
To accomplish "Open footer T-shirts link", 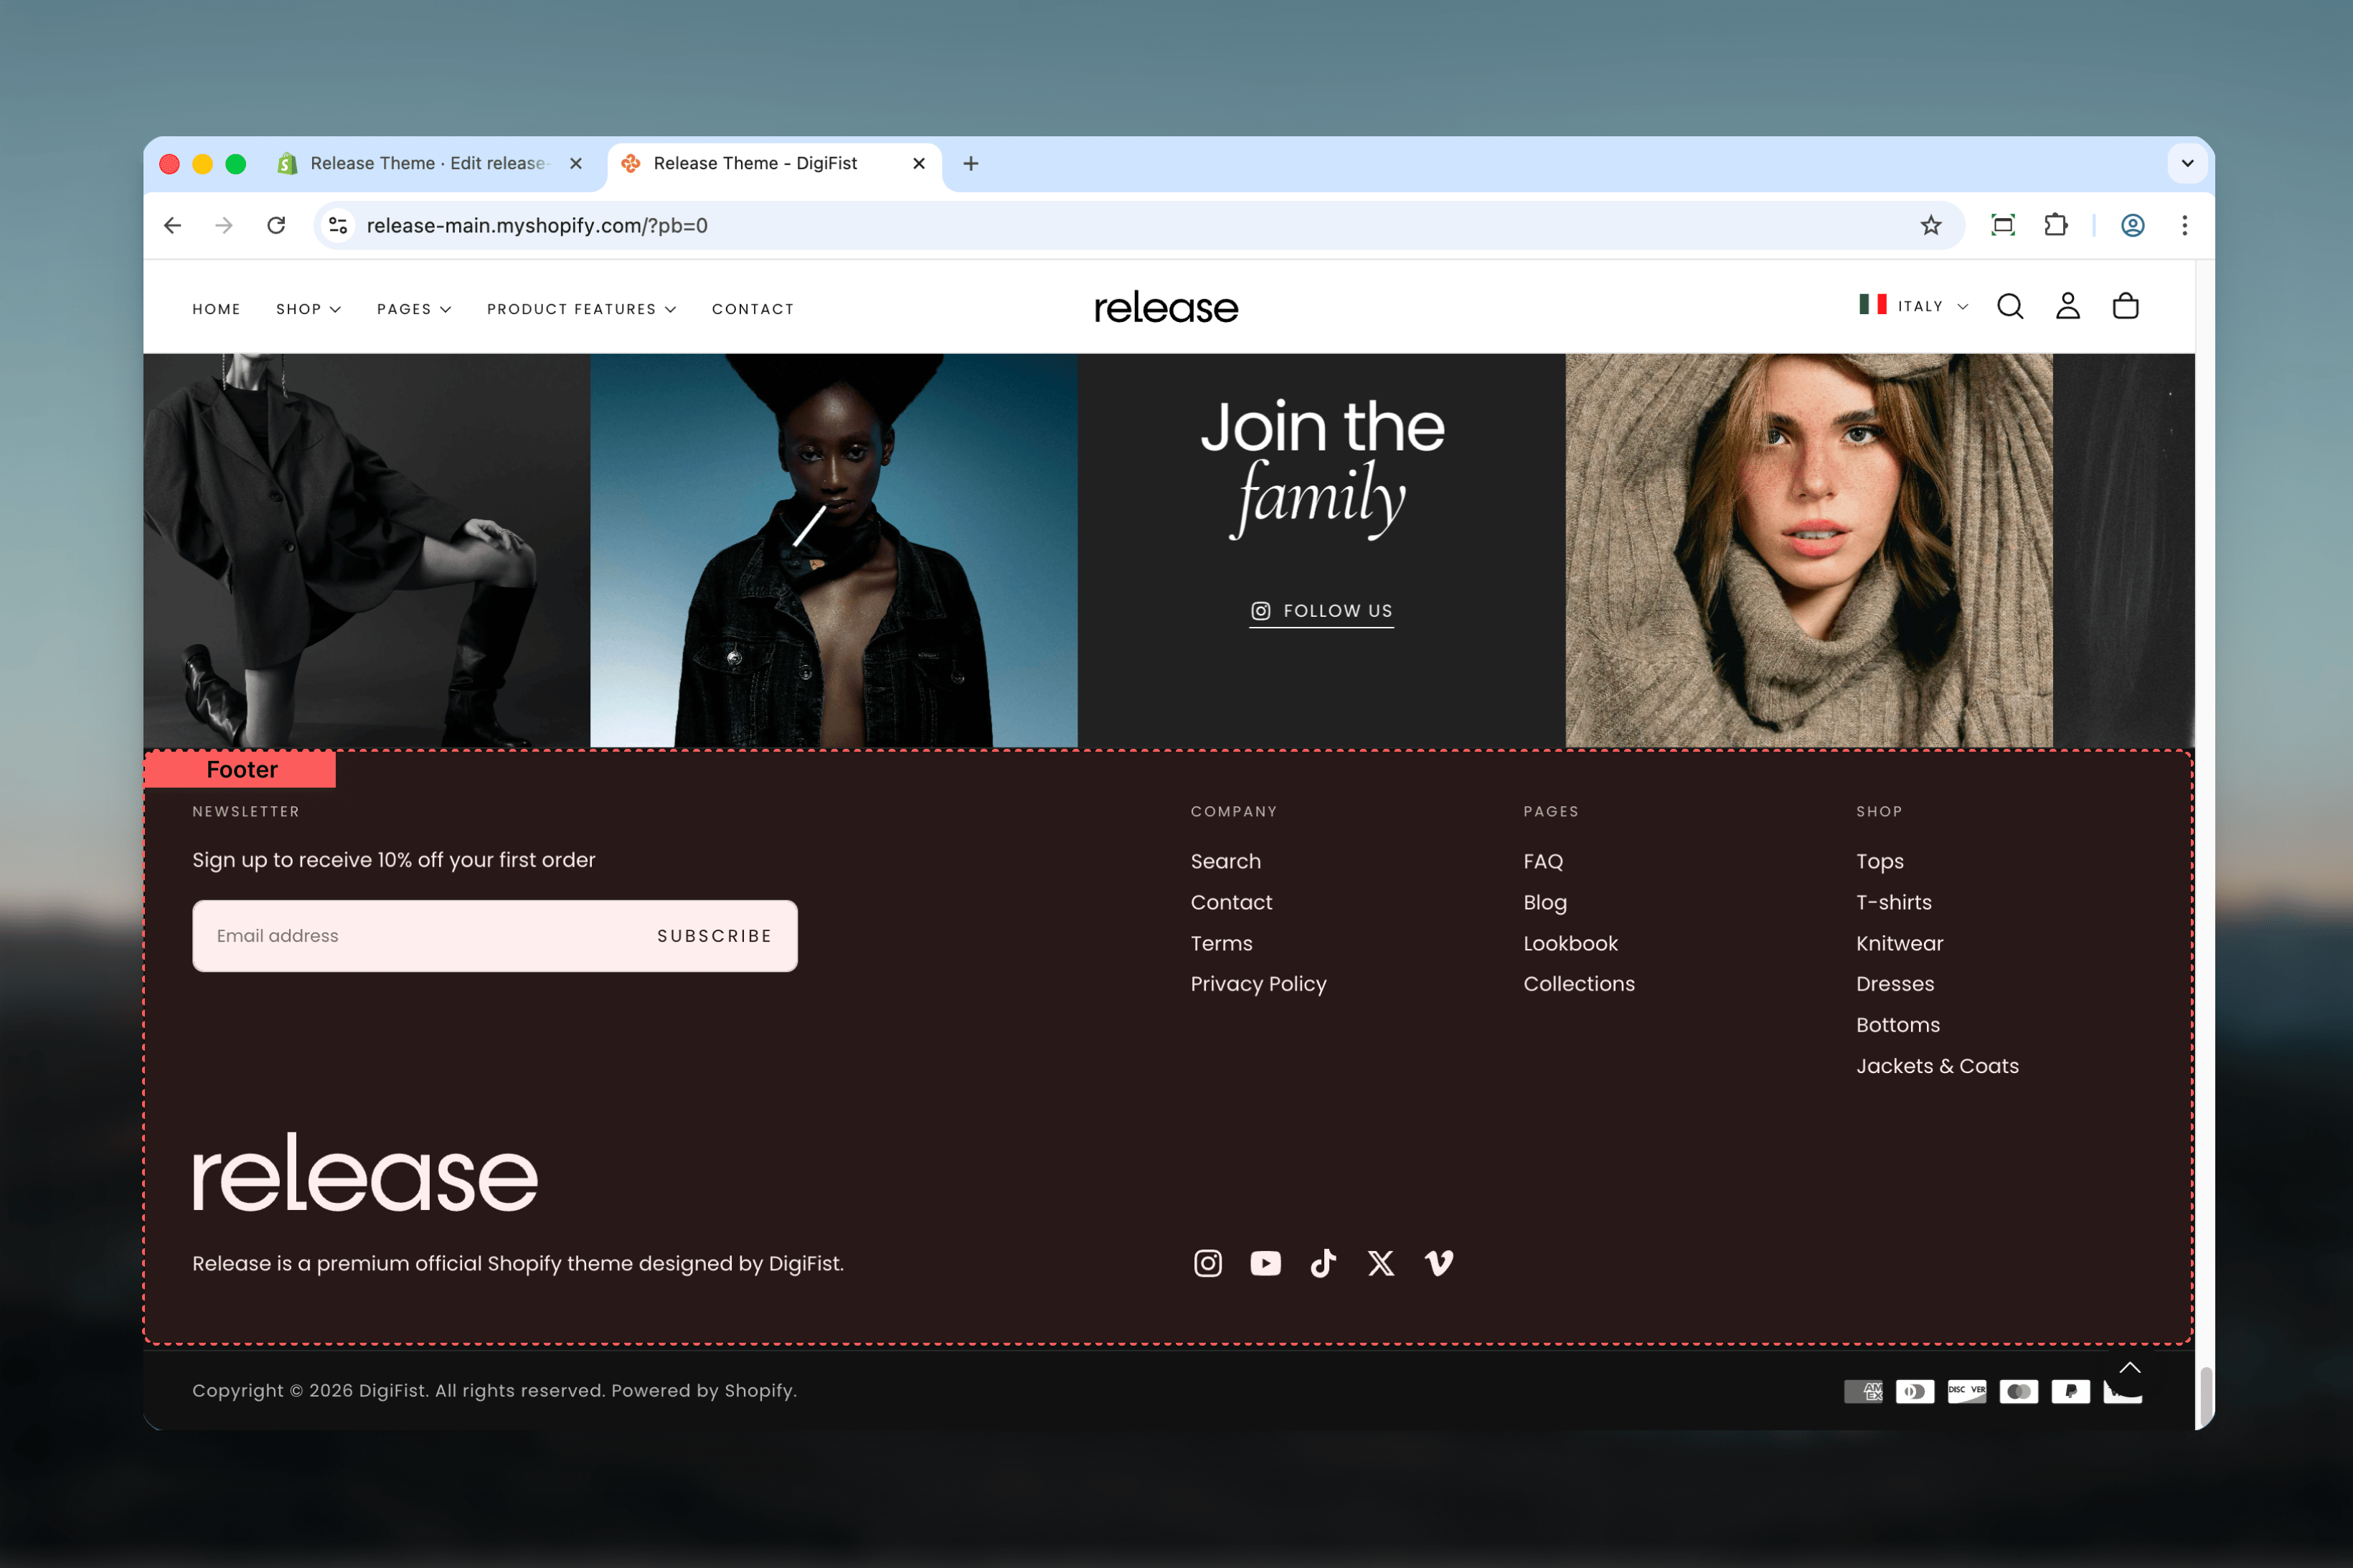I will (x=1893, y=902).
